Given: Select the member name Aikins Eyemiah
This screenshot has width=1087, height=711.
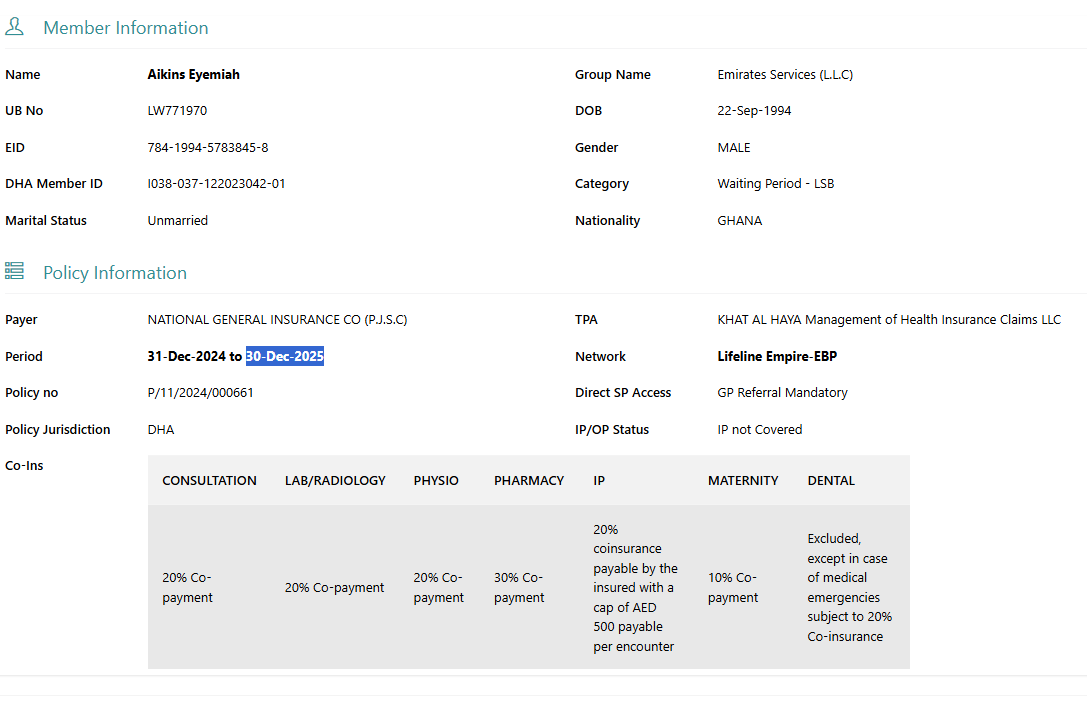Looking at the screenshot, I should tap(193, 74).
